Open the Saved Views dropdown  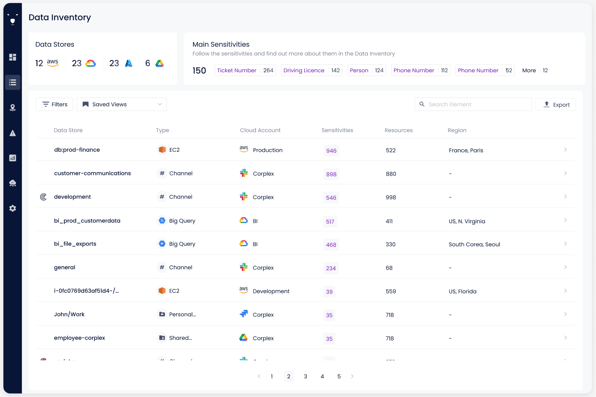[x=122, y=104]
